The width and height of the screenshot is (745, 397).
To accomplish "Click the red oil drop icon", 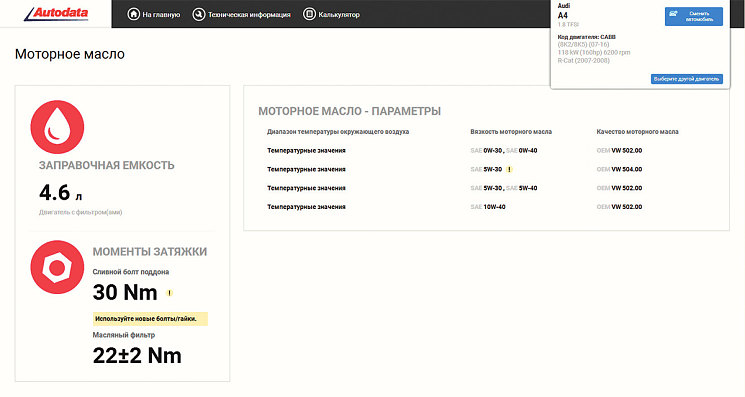I will (57, 127).
